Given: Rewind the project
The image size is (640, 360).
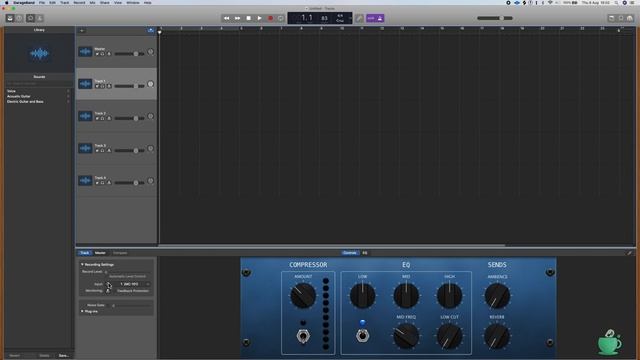Looking at the screenshot, I should [227, 18].
